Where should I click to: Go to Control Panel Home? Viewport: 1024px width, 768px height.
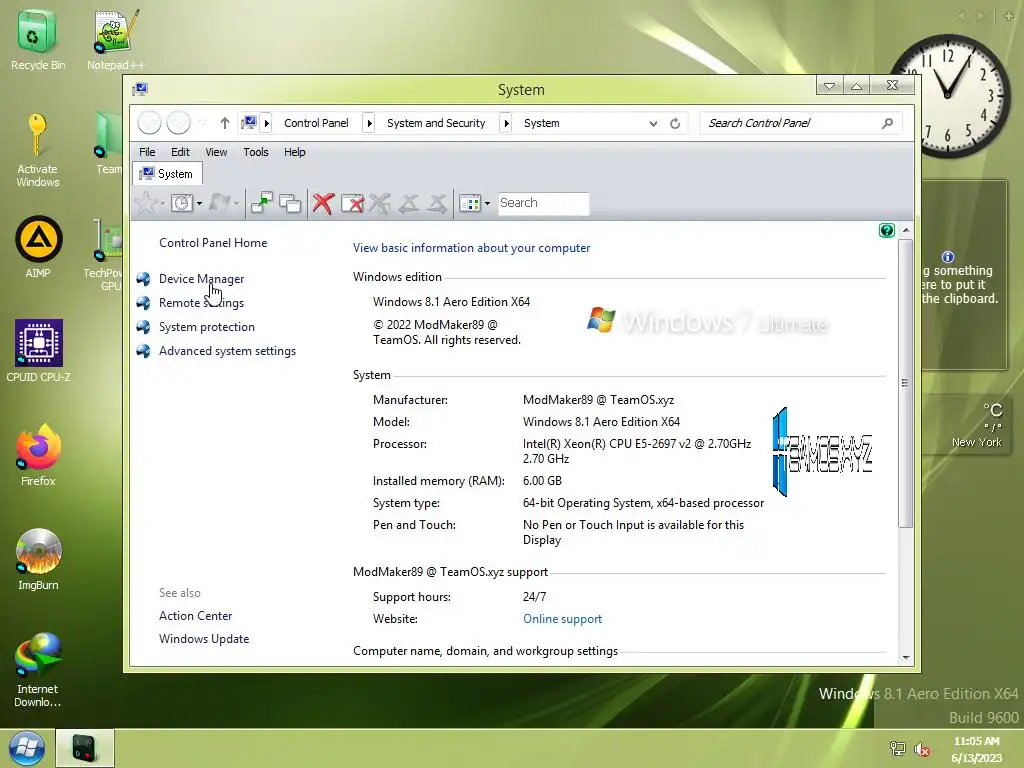[213, 243]
